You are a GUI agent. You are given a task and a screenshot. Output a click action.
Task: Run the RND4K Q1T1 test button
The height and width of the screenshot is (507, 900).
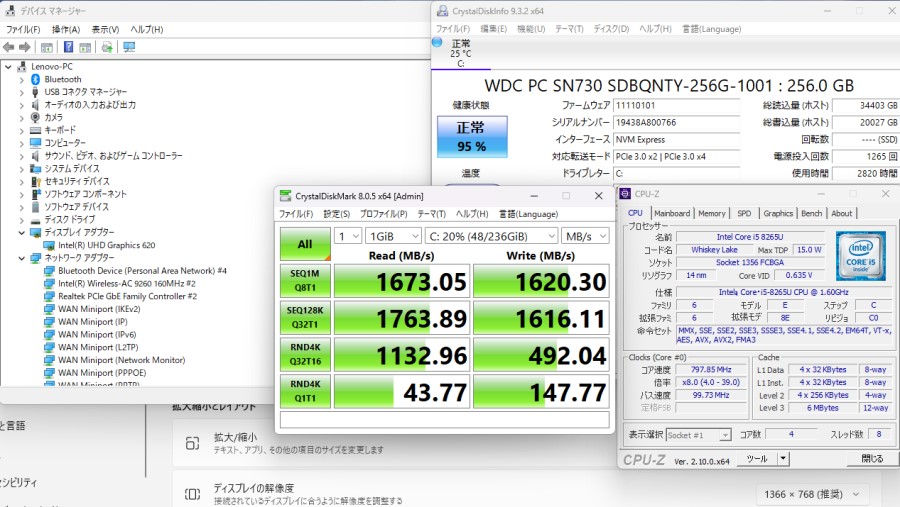coord(305,391)
